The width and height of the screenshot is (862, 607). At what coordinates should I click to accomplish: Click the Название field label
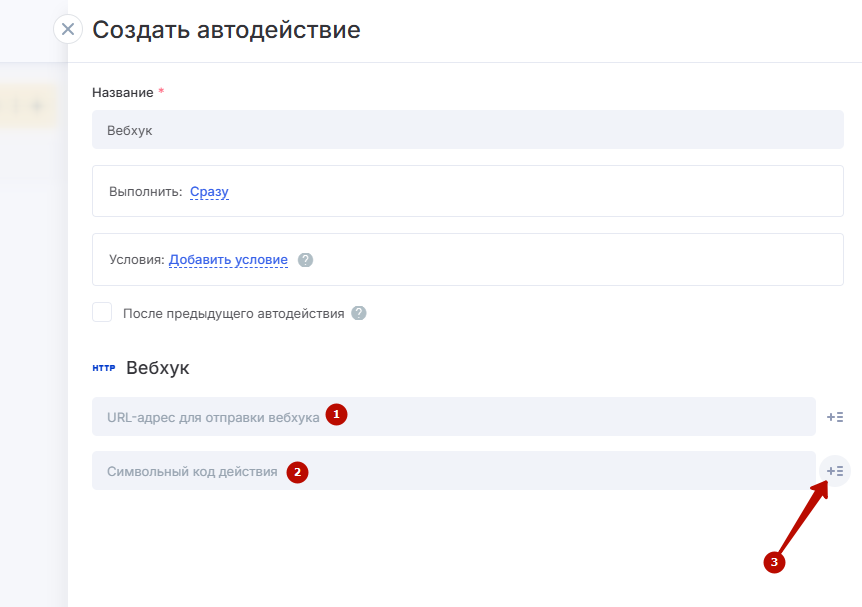tap(123, 92)
